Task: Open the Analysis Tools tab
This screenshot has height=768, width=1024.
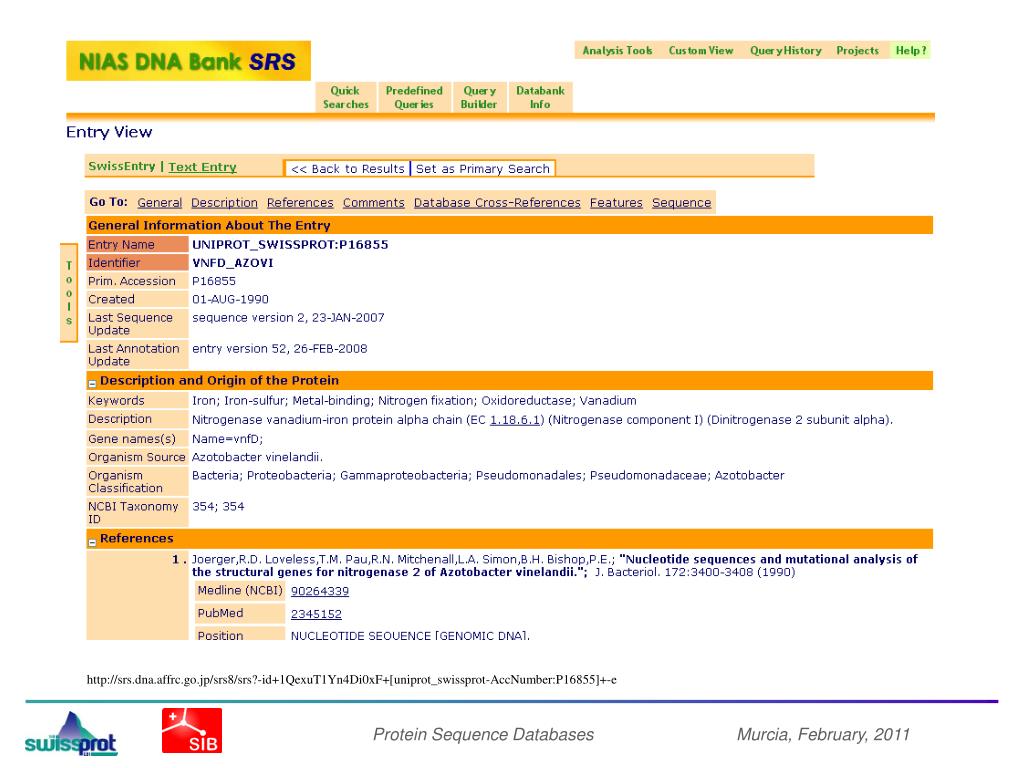Action: point(617,50)
